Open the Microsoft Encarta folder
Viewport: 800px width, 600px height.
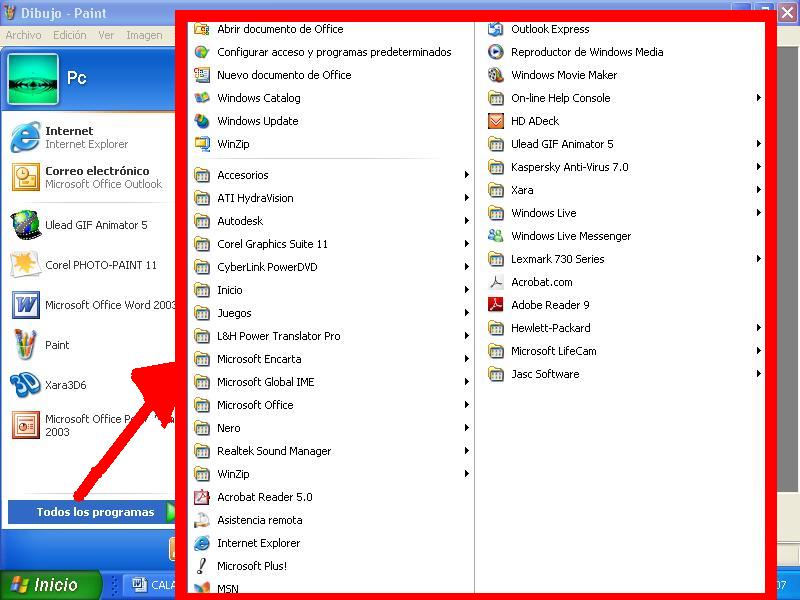[332, 359]
